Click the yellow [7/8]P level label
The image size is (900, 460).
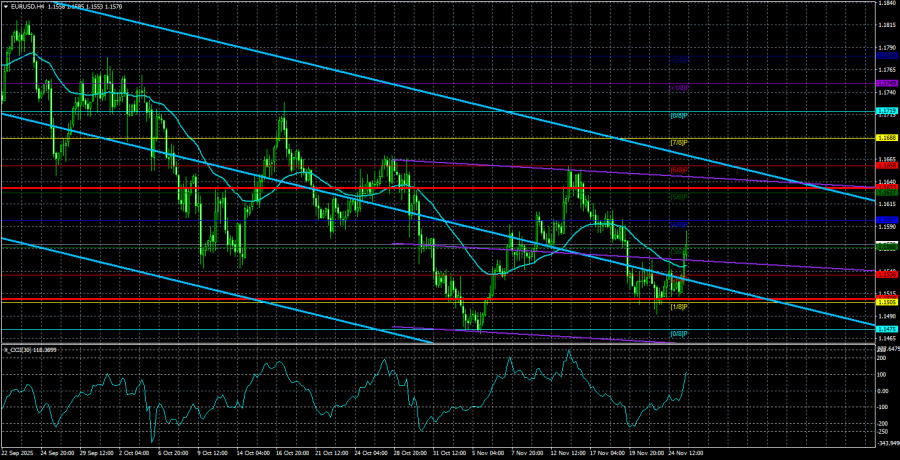[x=678, y=143]
